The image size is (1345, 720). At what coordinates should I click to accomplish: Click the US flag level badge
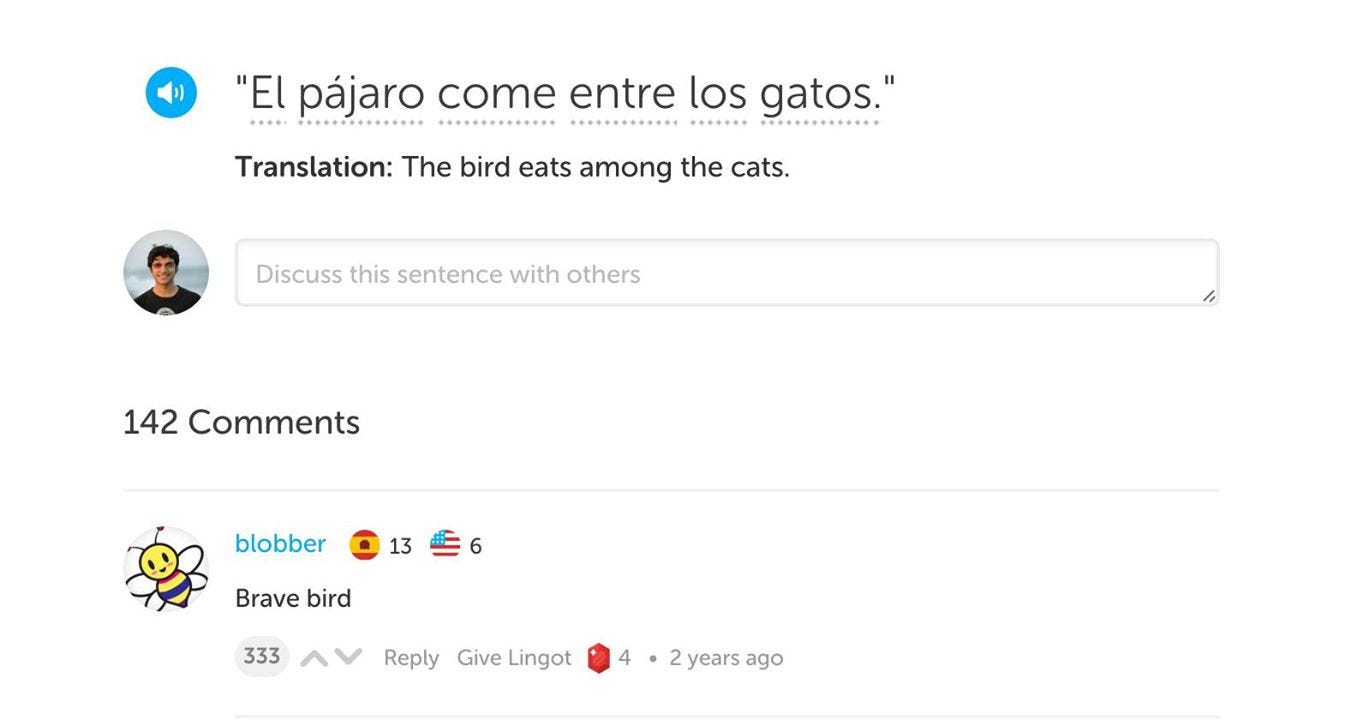[x=445, y=545]
